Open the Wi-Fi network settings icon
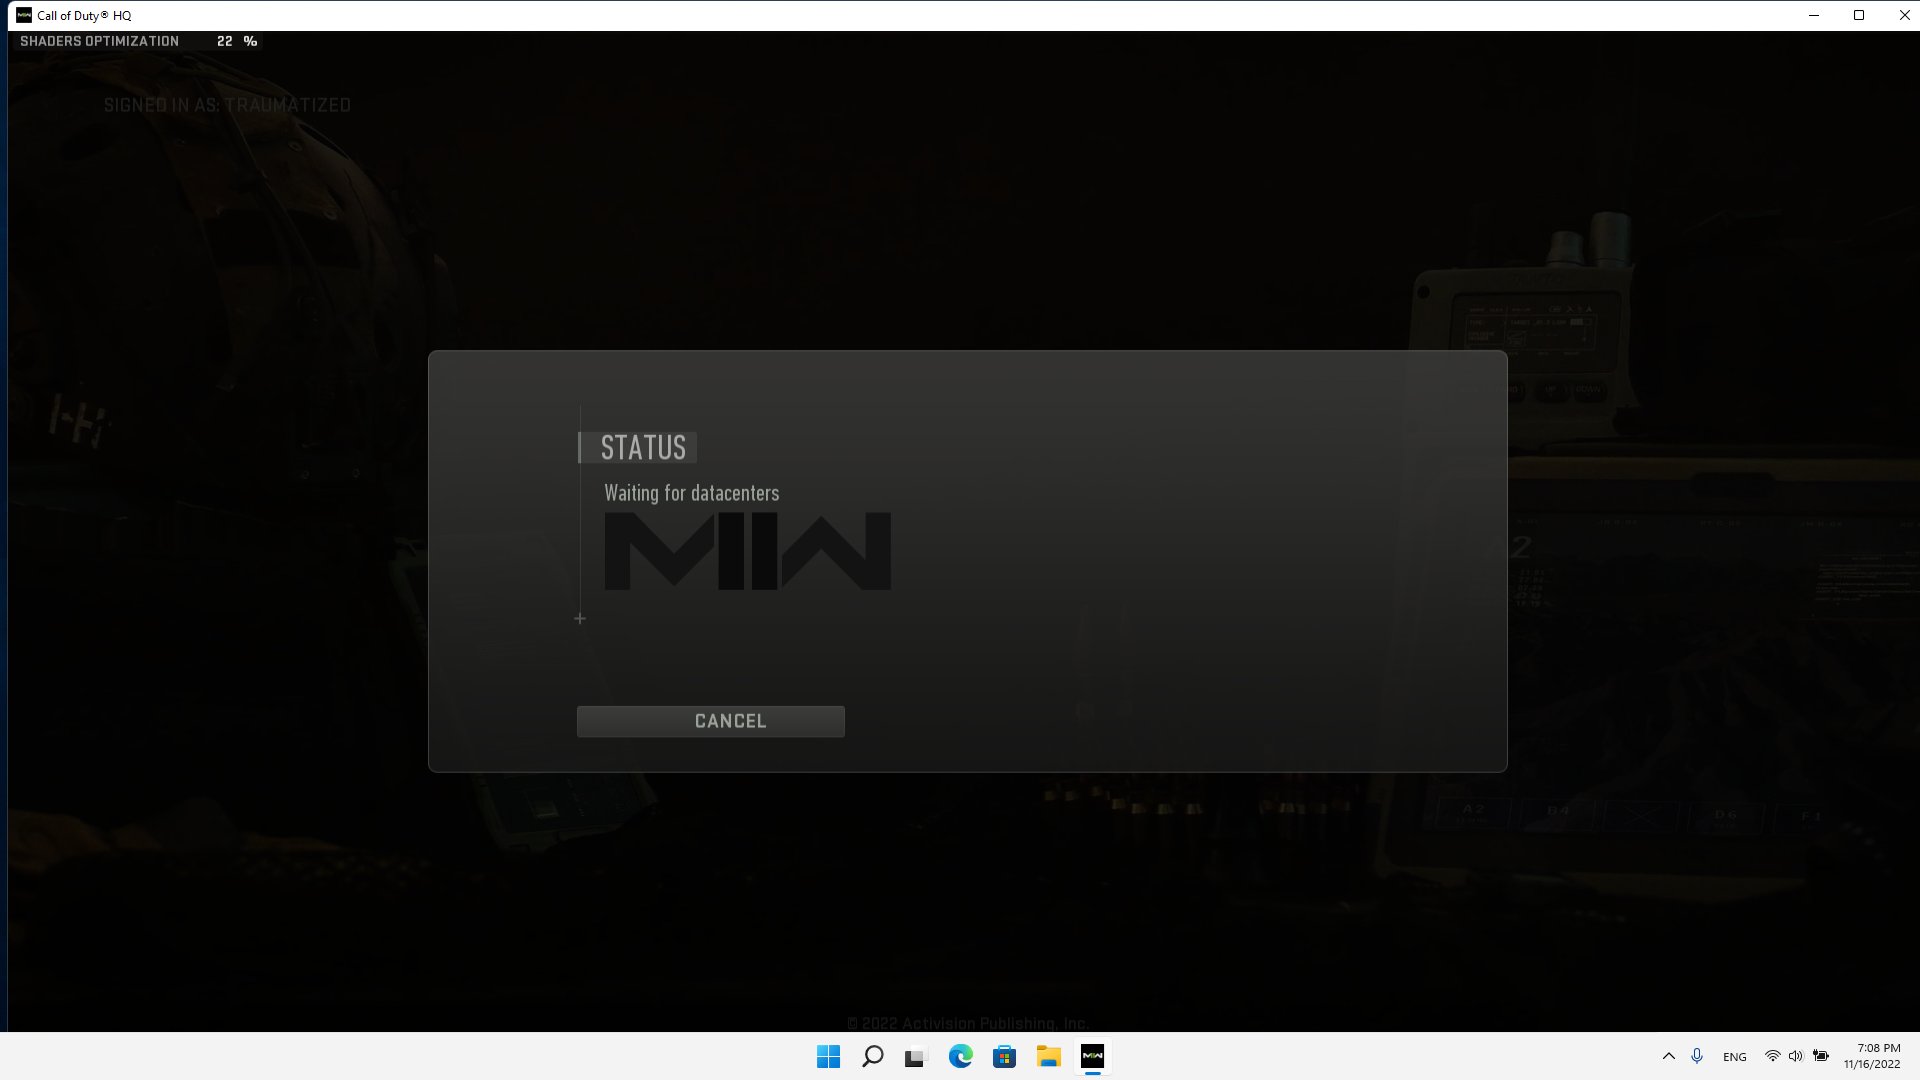The width and height of the screenshot is (1920, 1080). tap(1773, 1056)
